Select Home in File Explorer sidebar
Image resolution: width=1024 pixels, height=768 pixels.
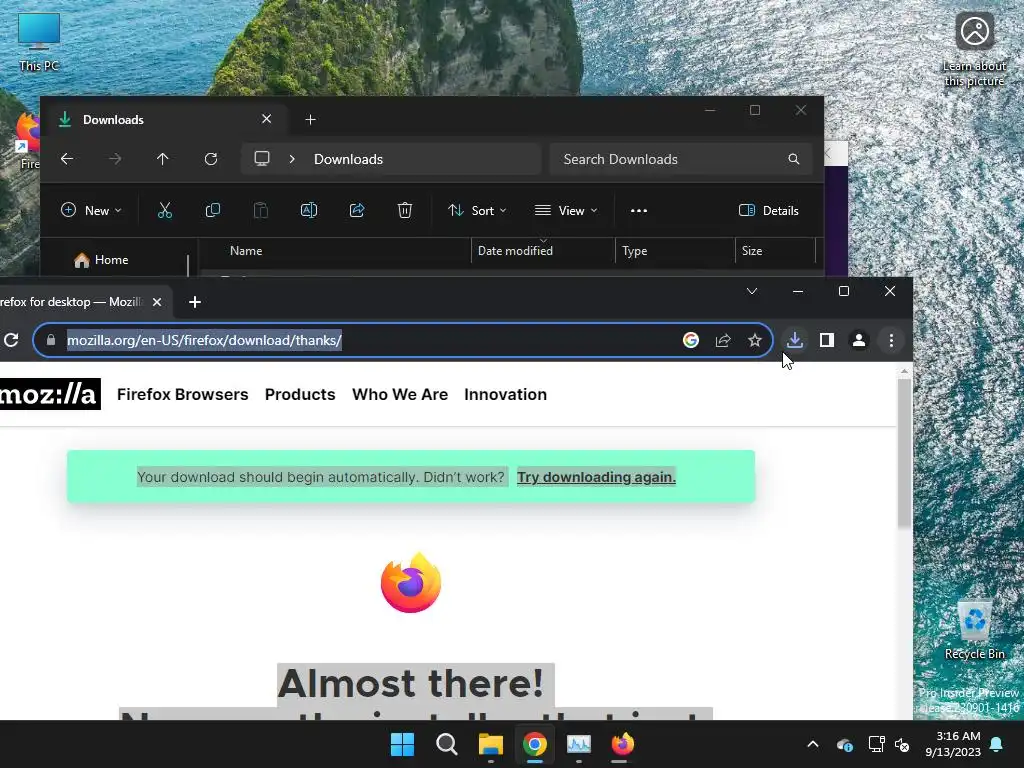click(101, 260)
